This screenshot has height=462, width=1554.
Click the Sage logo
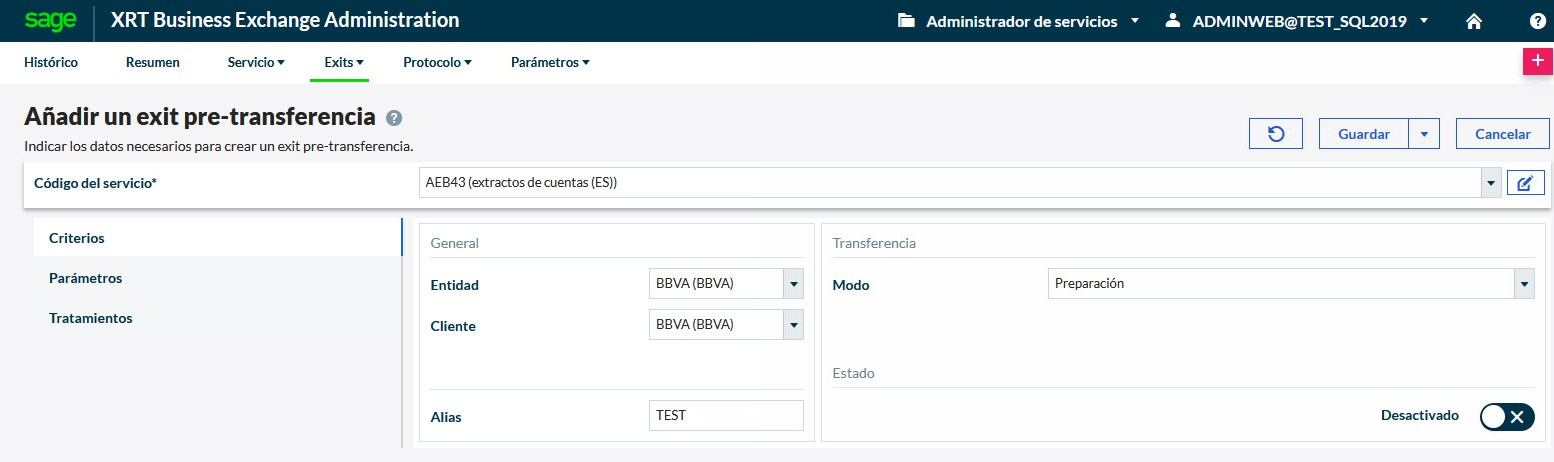click(x=44, y=20)
